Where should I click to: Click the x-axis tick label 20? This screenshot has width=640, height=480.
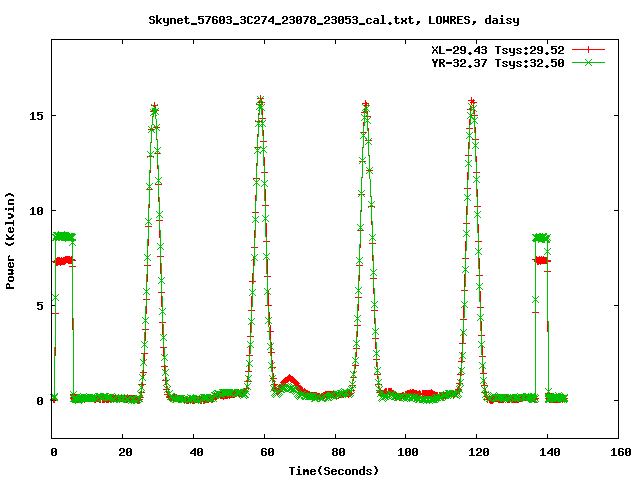tap(125, 452)
